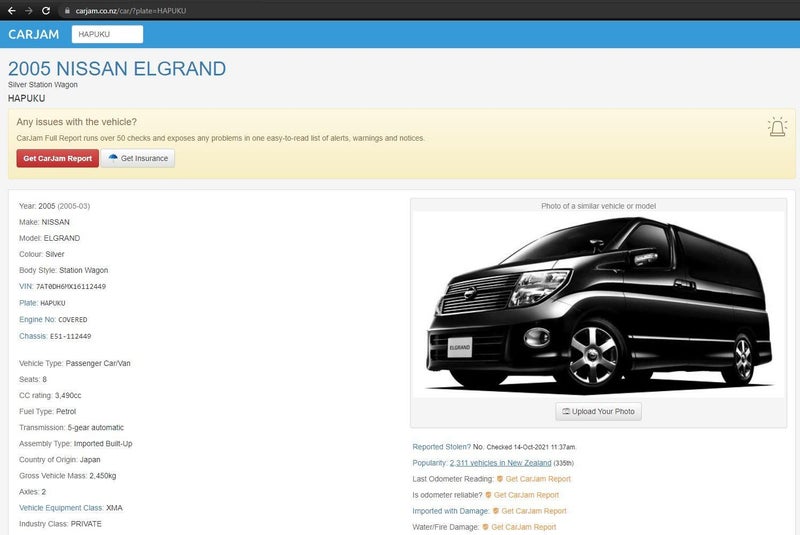The height and width of the screenshot is (535, 800).
Task: Click the black Elgrand vehicle photo
Action: (598, 304)
